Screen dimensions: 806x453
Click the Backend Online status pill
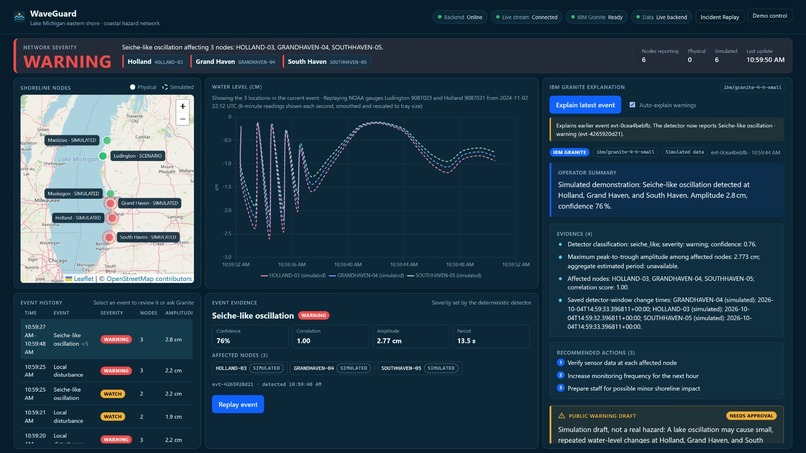pos(460,17)
